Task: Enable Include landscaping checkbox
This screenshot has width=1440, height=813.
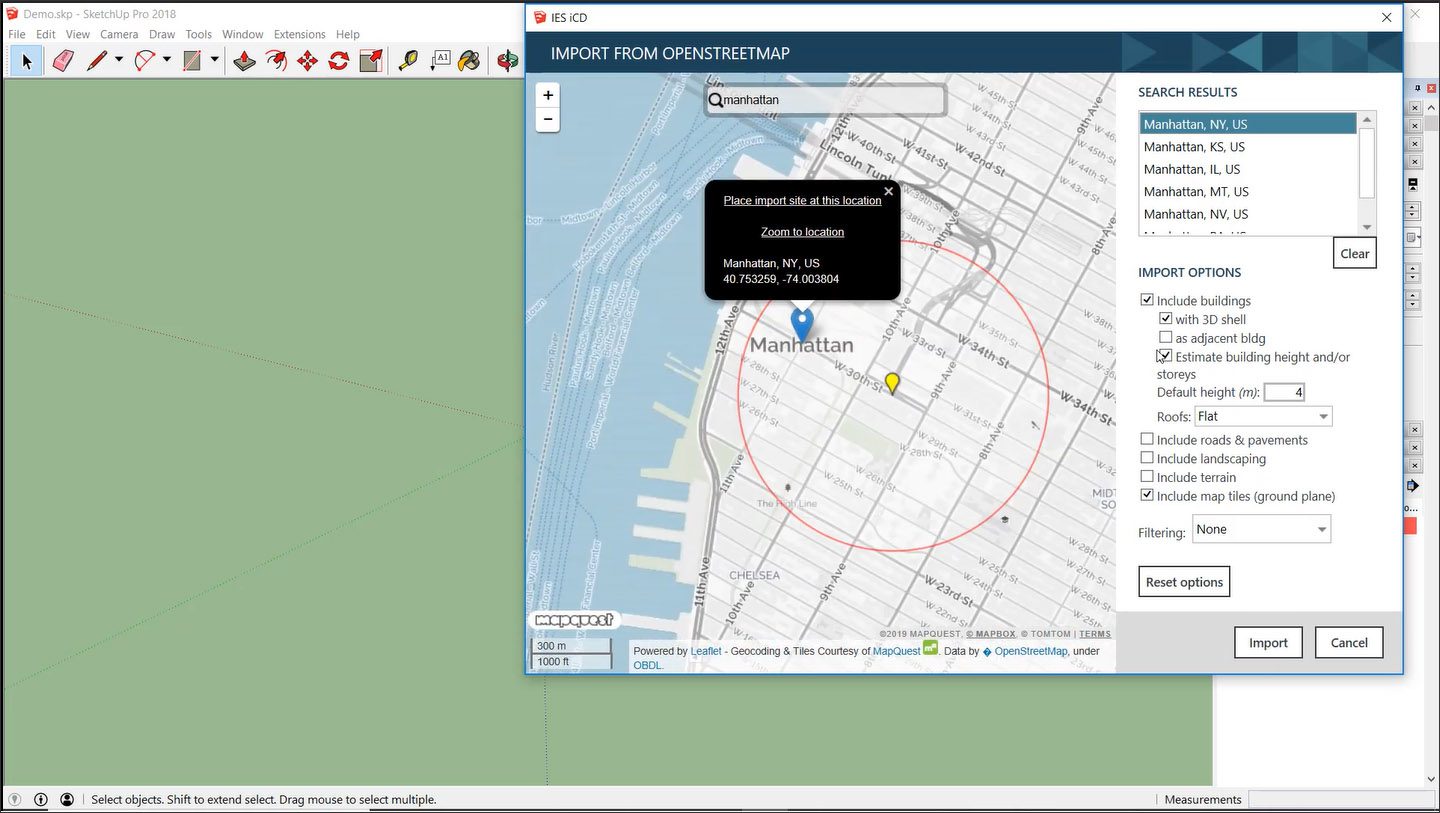Action: tap(1147, 458)
